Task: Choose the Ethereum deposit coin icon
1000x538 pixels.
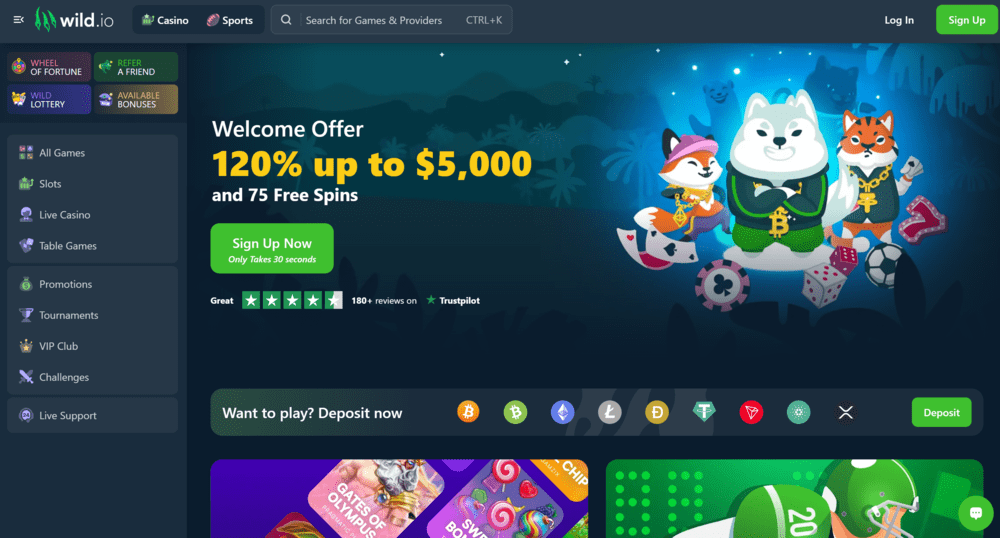Action: coord(562,412)
